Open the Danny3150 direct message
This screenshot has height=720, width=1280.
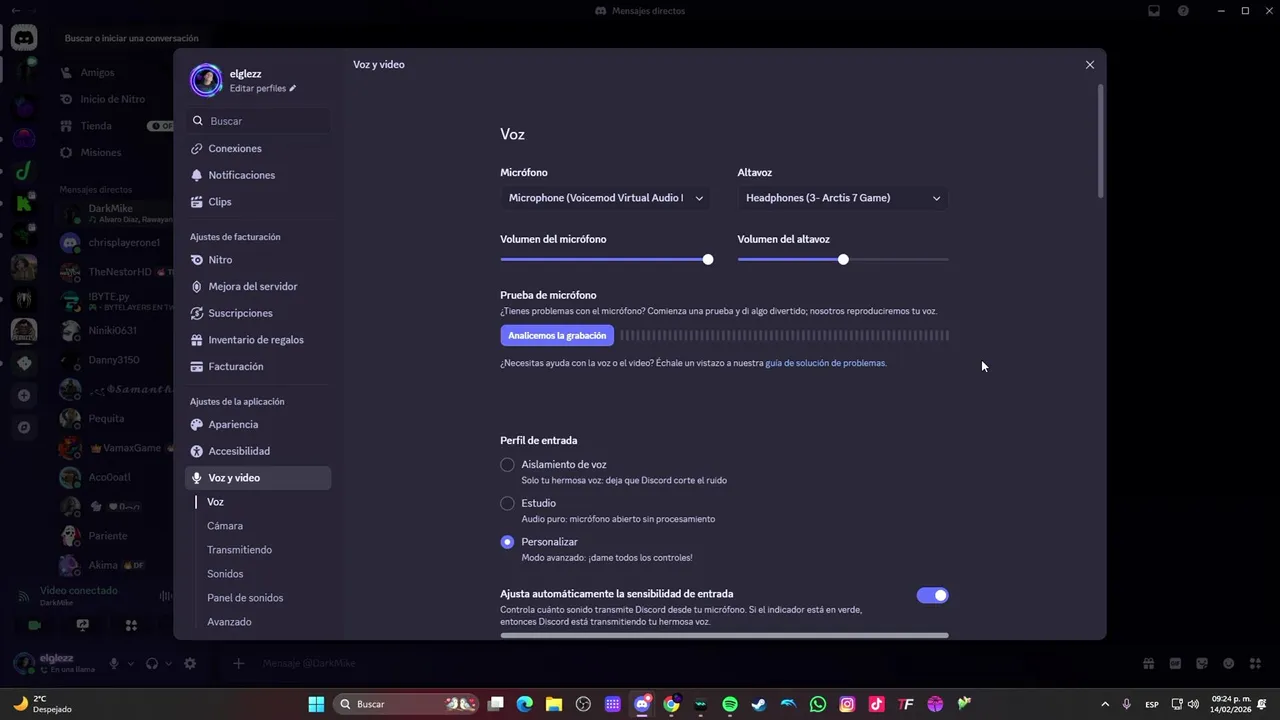(112, 360)
